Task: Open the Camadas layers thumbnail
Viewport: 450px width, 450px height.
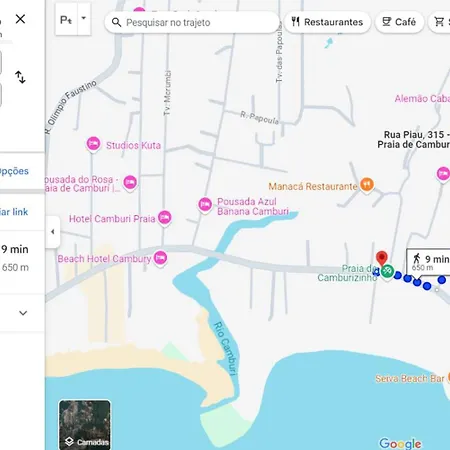Action: [85, 425]
